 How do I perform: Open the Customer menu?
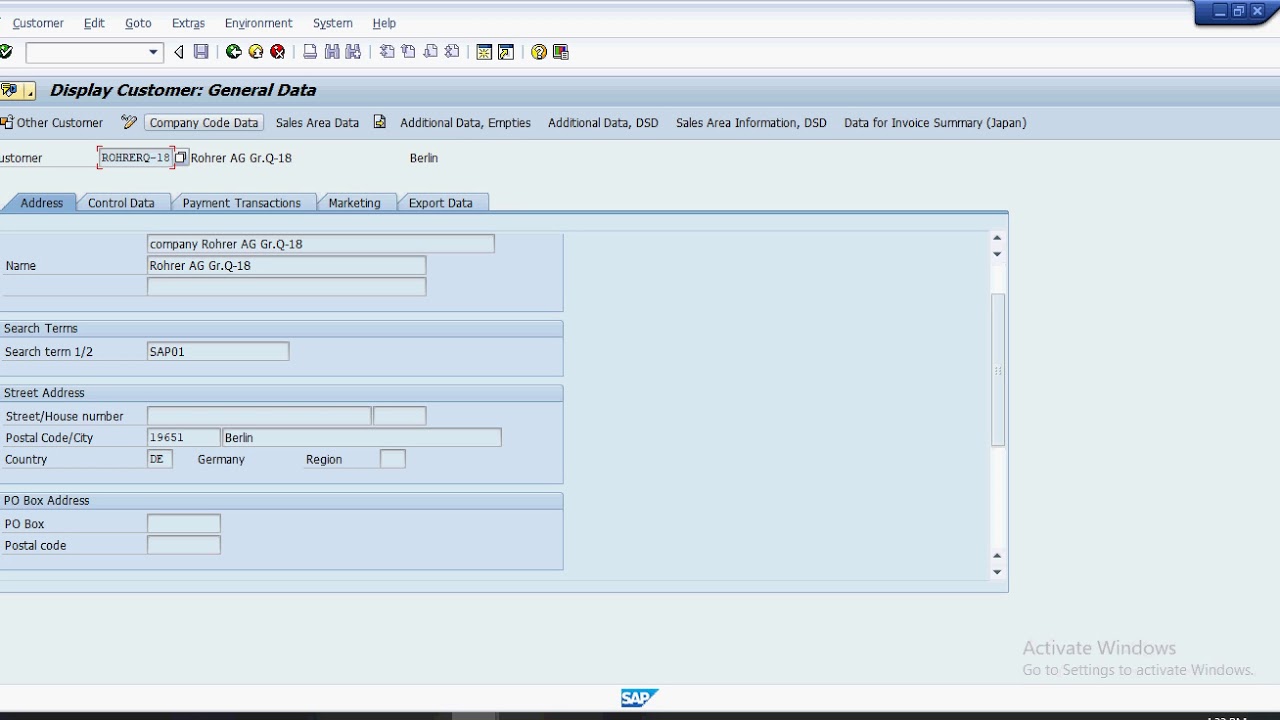pos(38,23)
